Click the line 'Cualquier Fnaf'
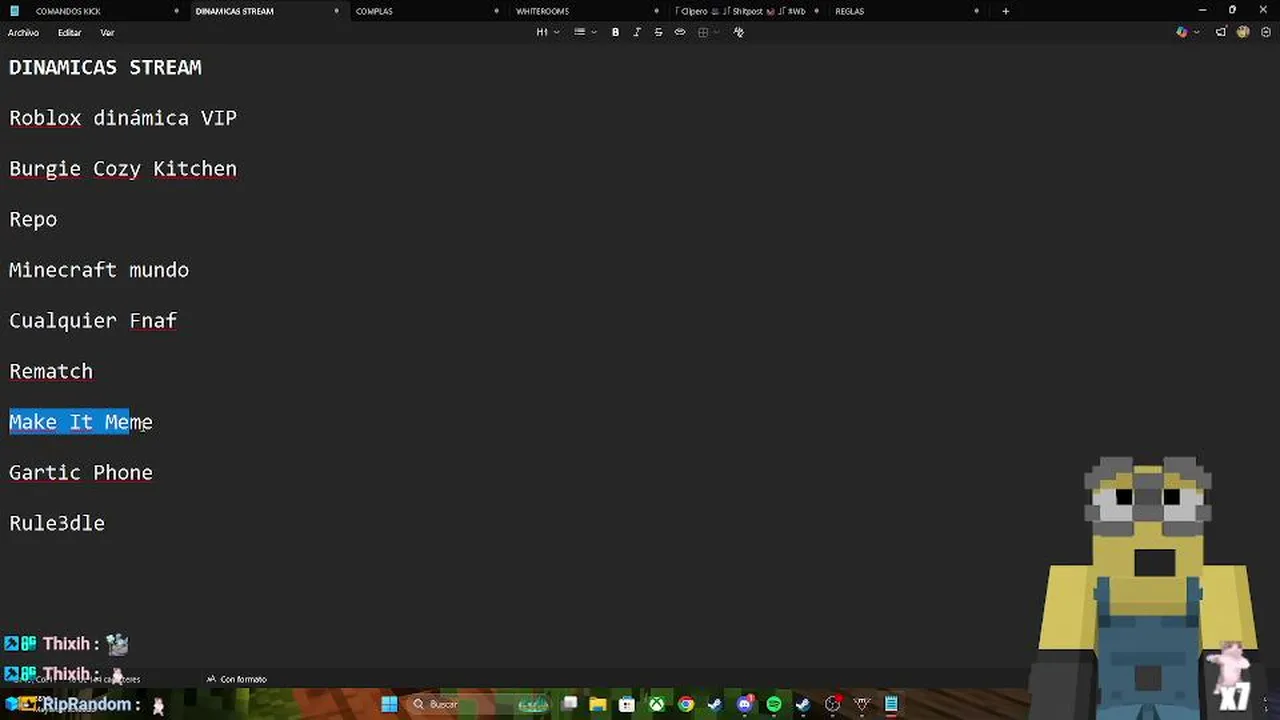 click(93, 321)
